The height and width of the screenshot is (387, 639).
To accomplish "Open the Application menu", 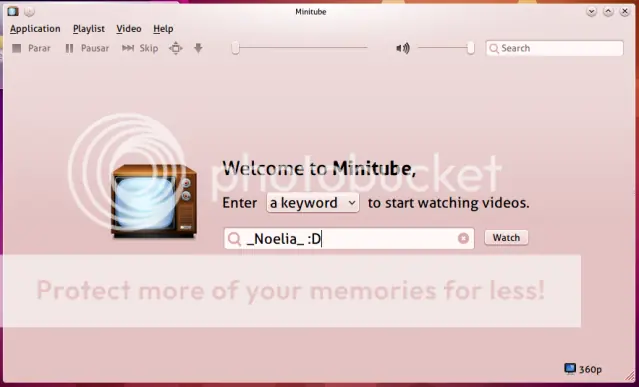I will pos(35,29).
